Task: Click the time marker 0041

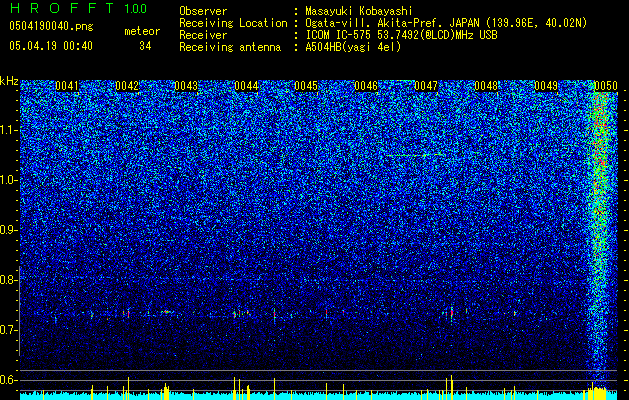Action: point(67,86)
